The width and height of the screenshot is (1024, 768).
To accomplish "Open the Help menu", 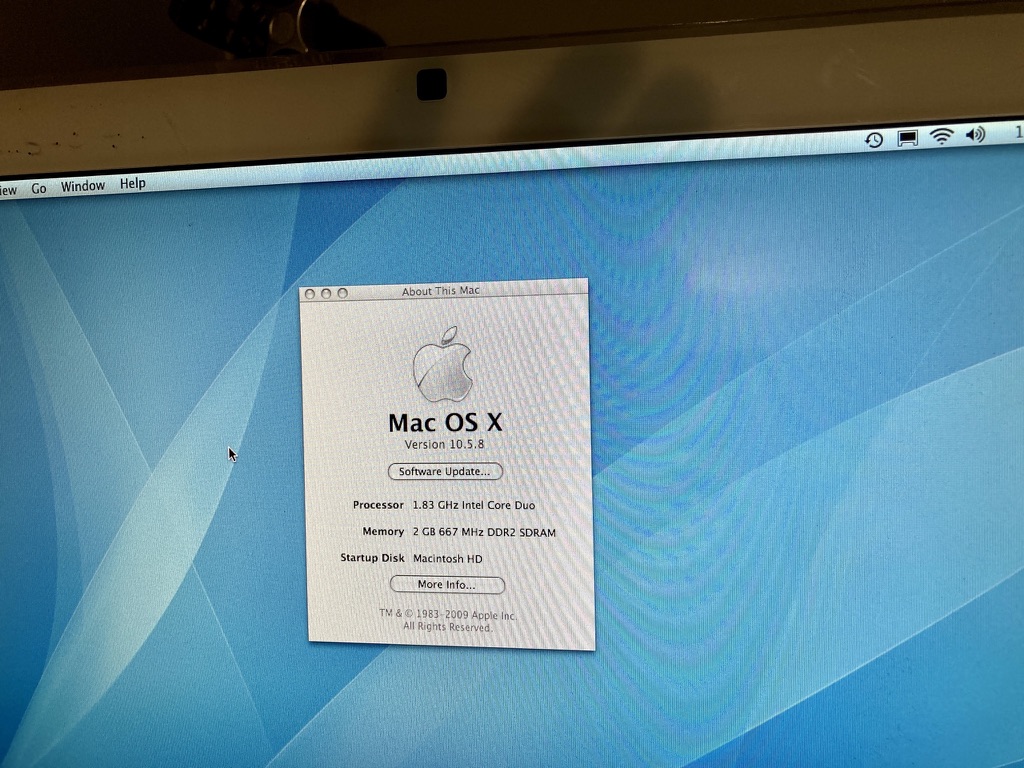I will click(133, 184).
